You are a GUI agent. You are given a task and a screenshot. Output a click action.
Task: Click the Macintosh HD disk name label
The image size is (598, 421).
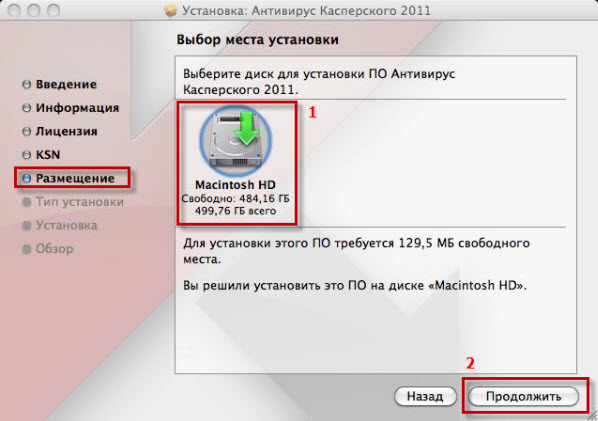(x=235, y=185)
